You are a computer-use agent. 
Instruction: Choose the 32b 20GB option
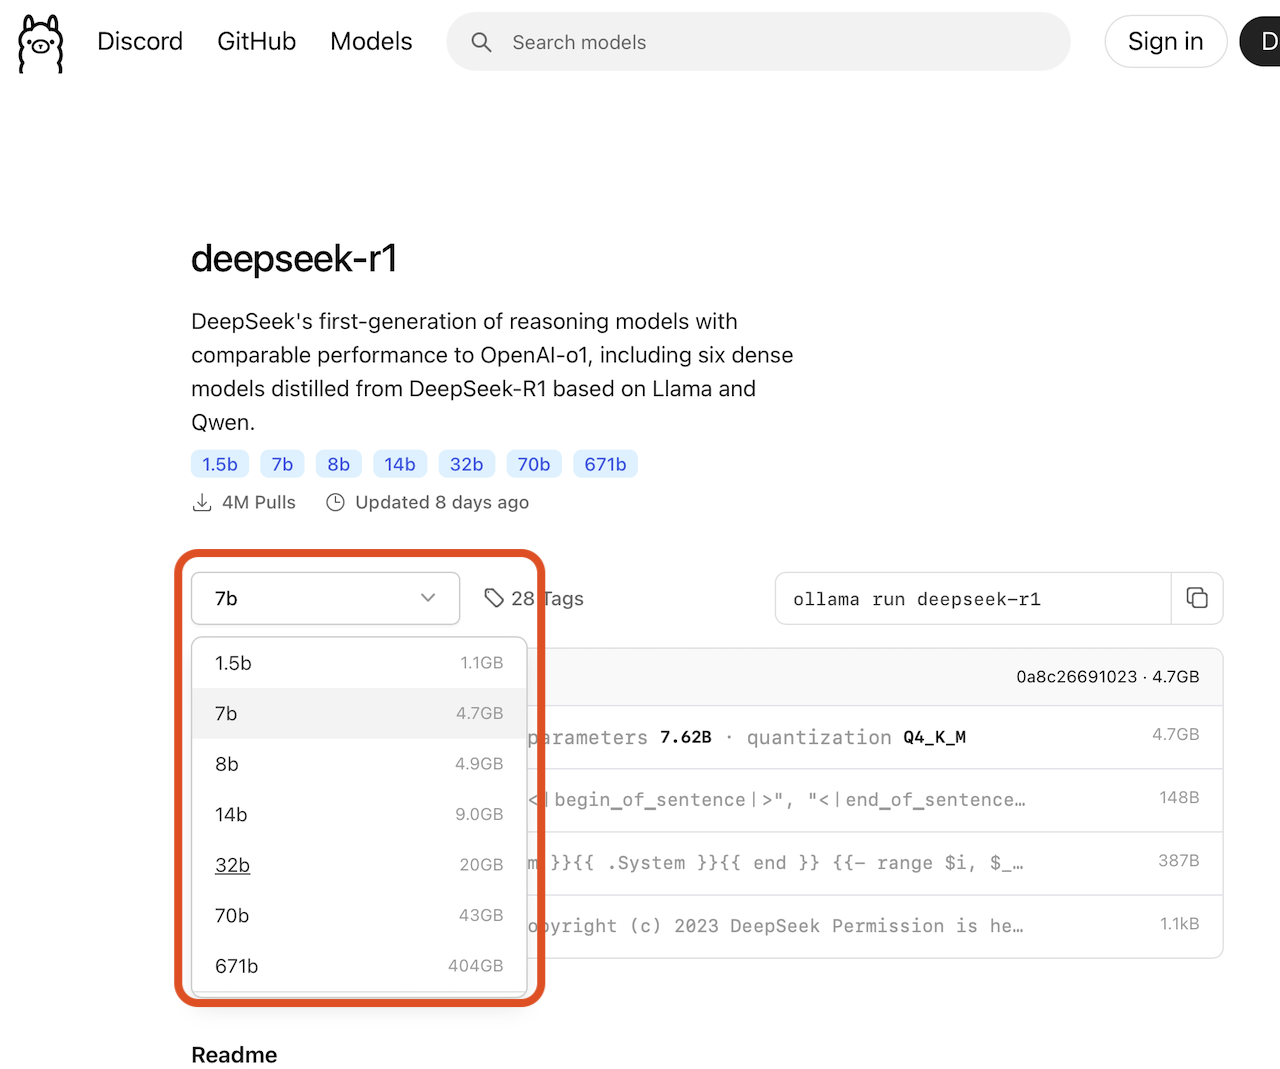pos(359,865)
